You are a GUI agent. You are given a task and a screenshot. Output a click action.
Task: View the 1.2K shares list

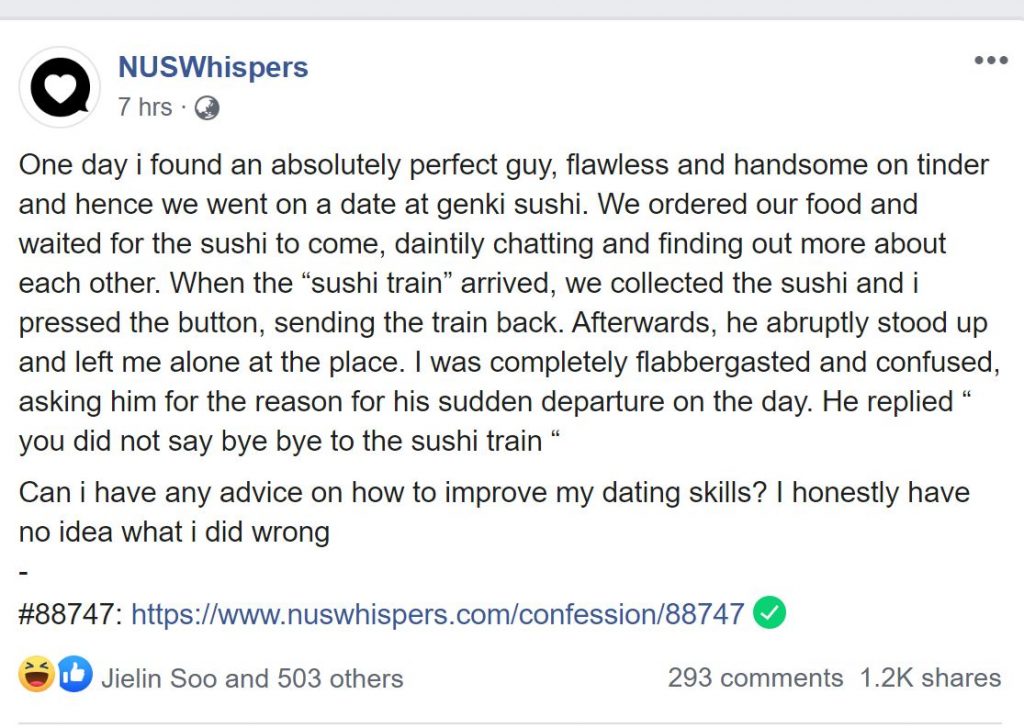(930, 678)
